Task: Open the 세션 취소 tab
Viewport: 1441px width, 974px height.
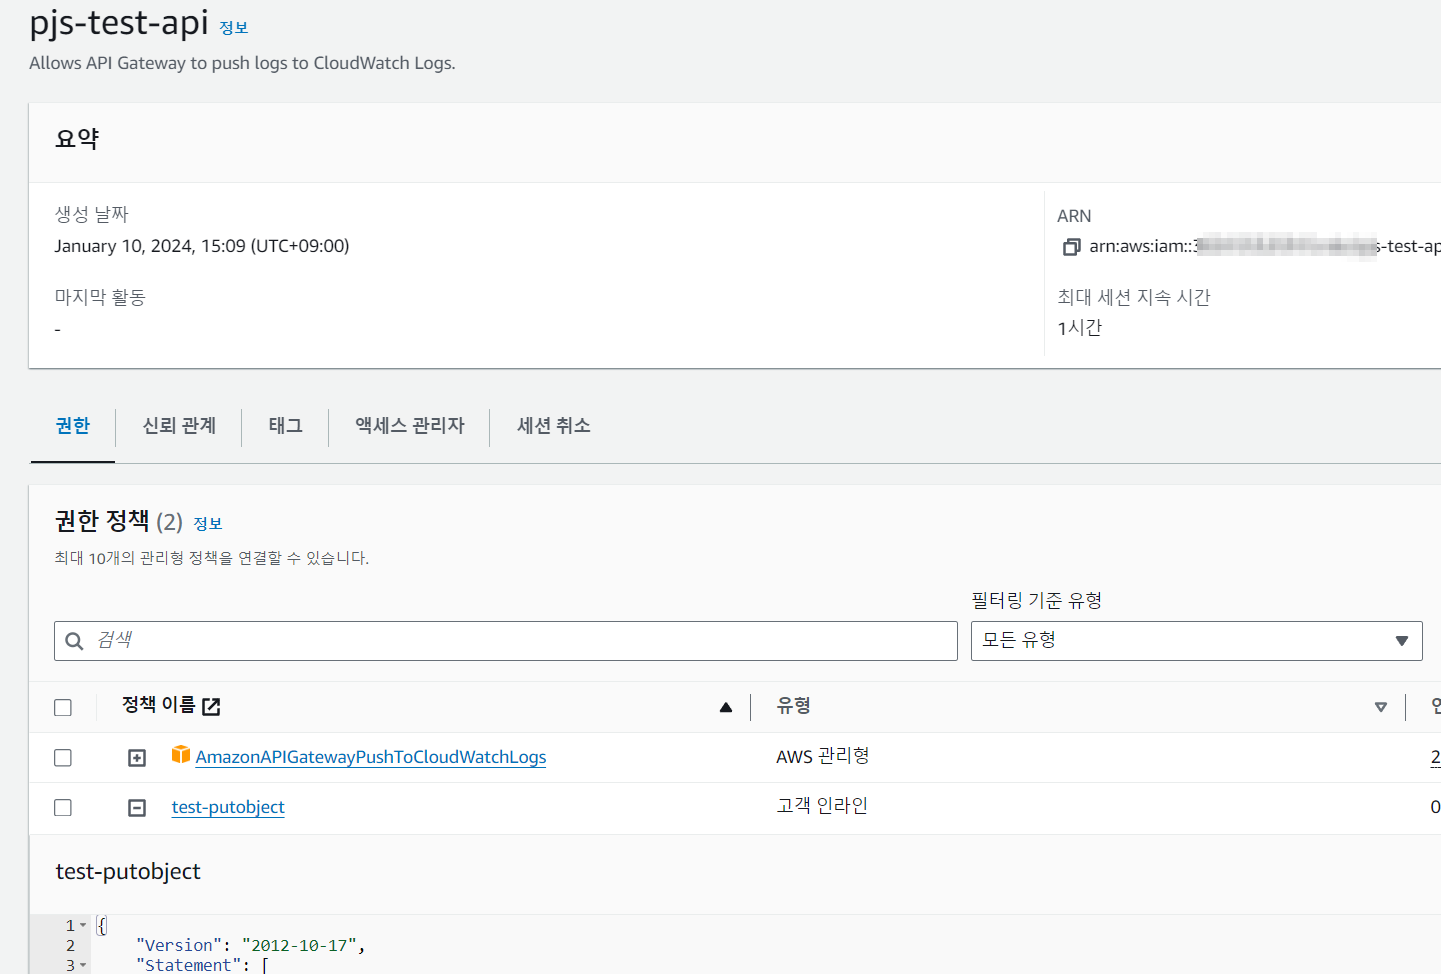Action: point(553,426)
